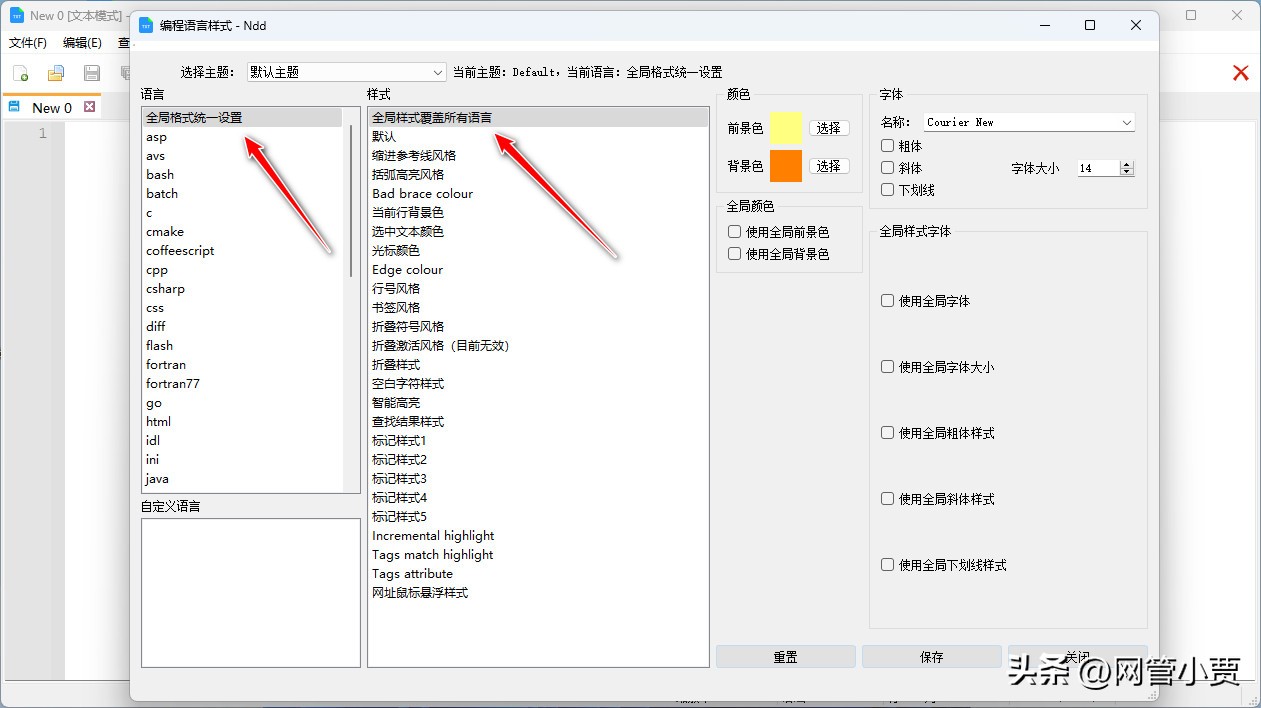Check 使用全局前景色 under 全局颜色
Screen dimensions: 1261x708
point(735,231)
